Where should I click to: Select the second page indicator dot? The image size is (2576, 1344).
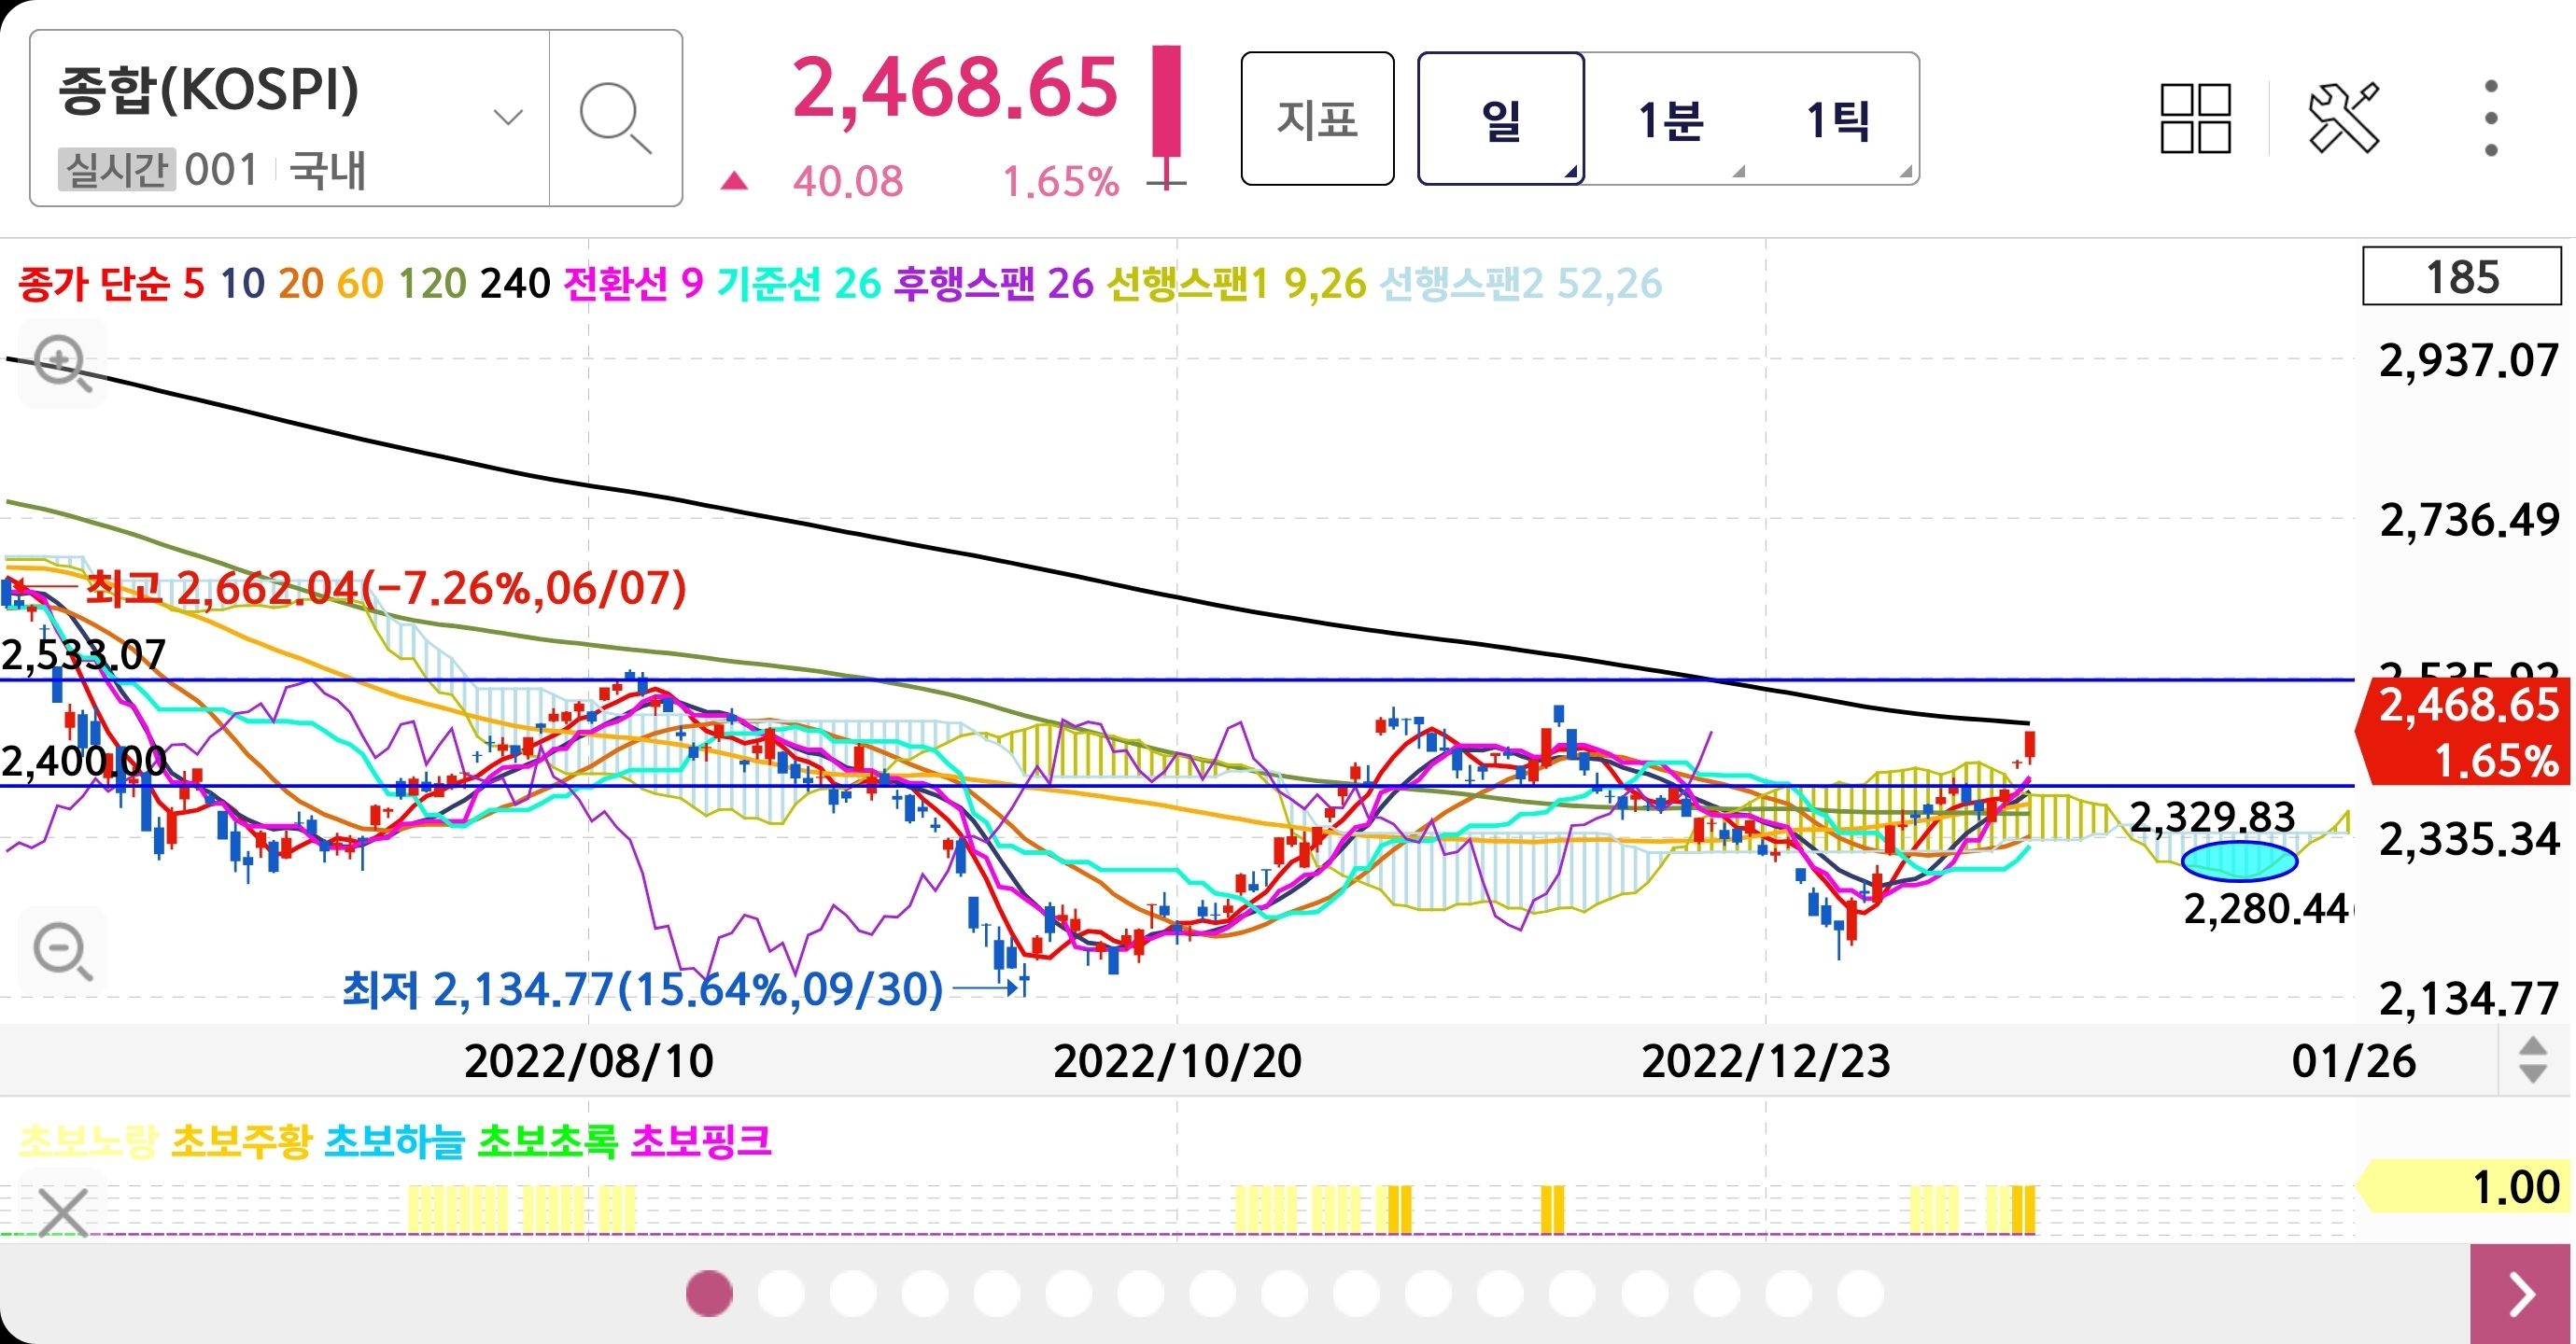point(781,1294)
